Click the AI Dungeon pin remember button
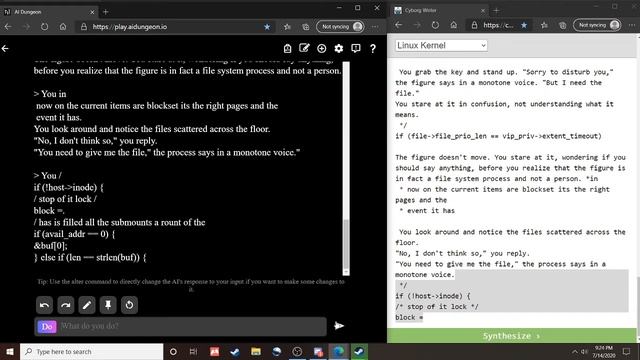Image resolution: width=640 pixels, height=360 pixels. (108, 305)
